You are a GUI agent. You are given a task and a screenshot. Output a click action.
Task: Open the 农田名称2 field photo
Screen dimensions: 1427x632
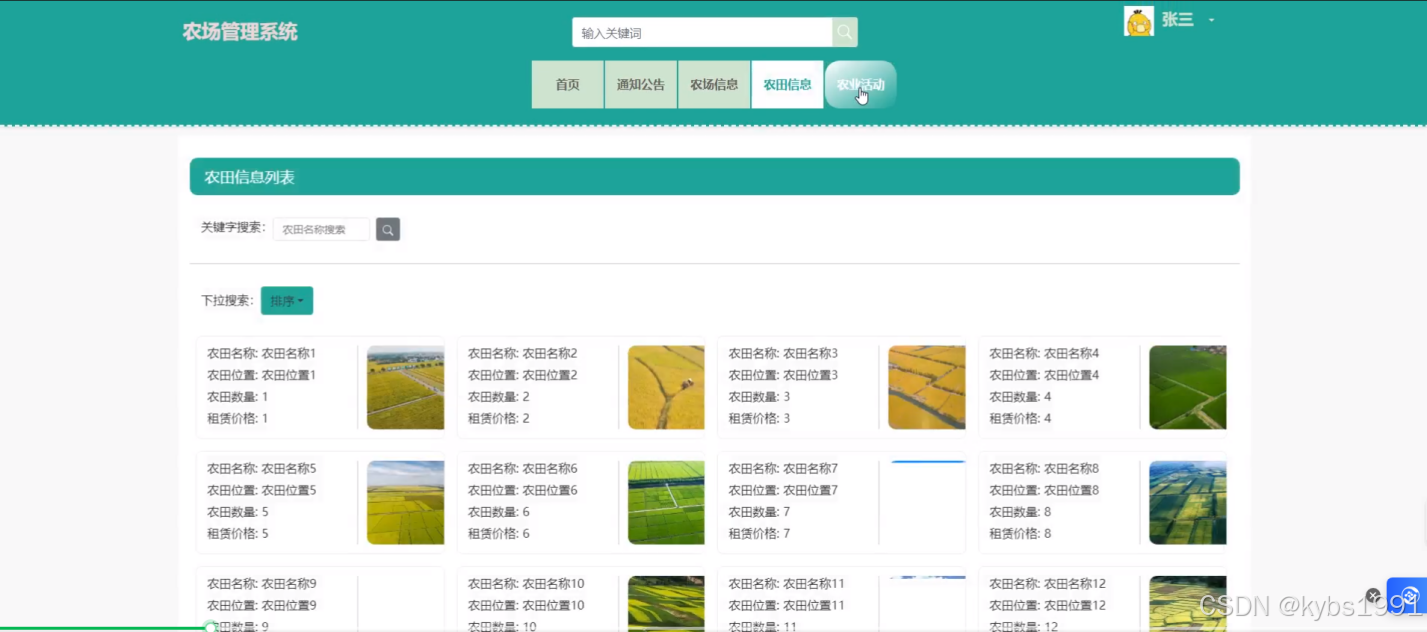pyautogui.click(x=666, y=387)
